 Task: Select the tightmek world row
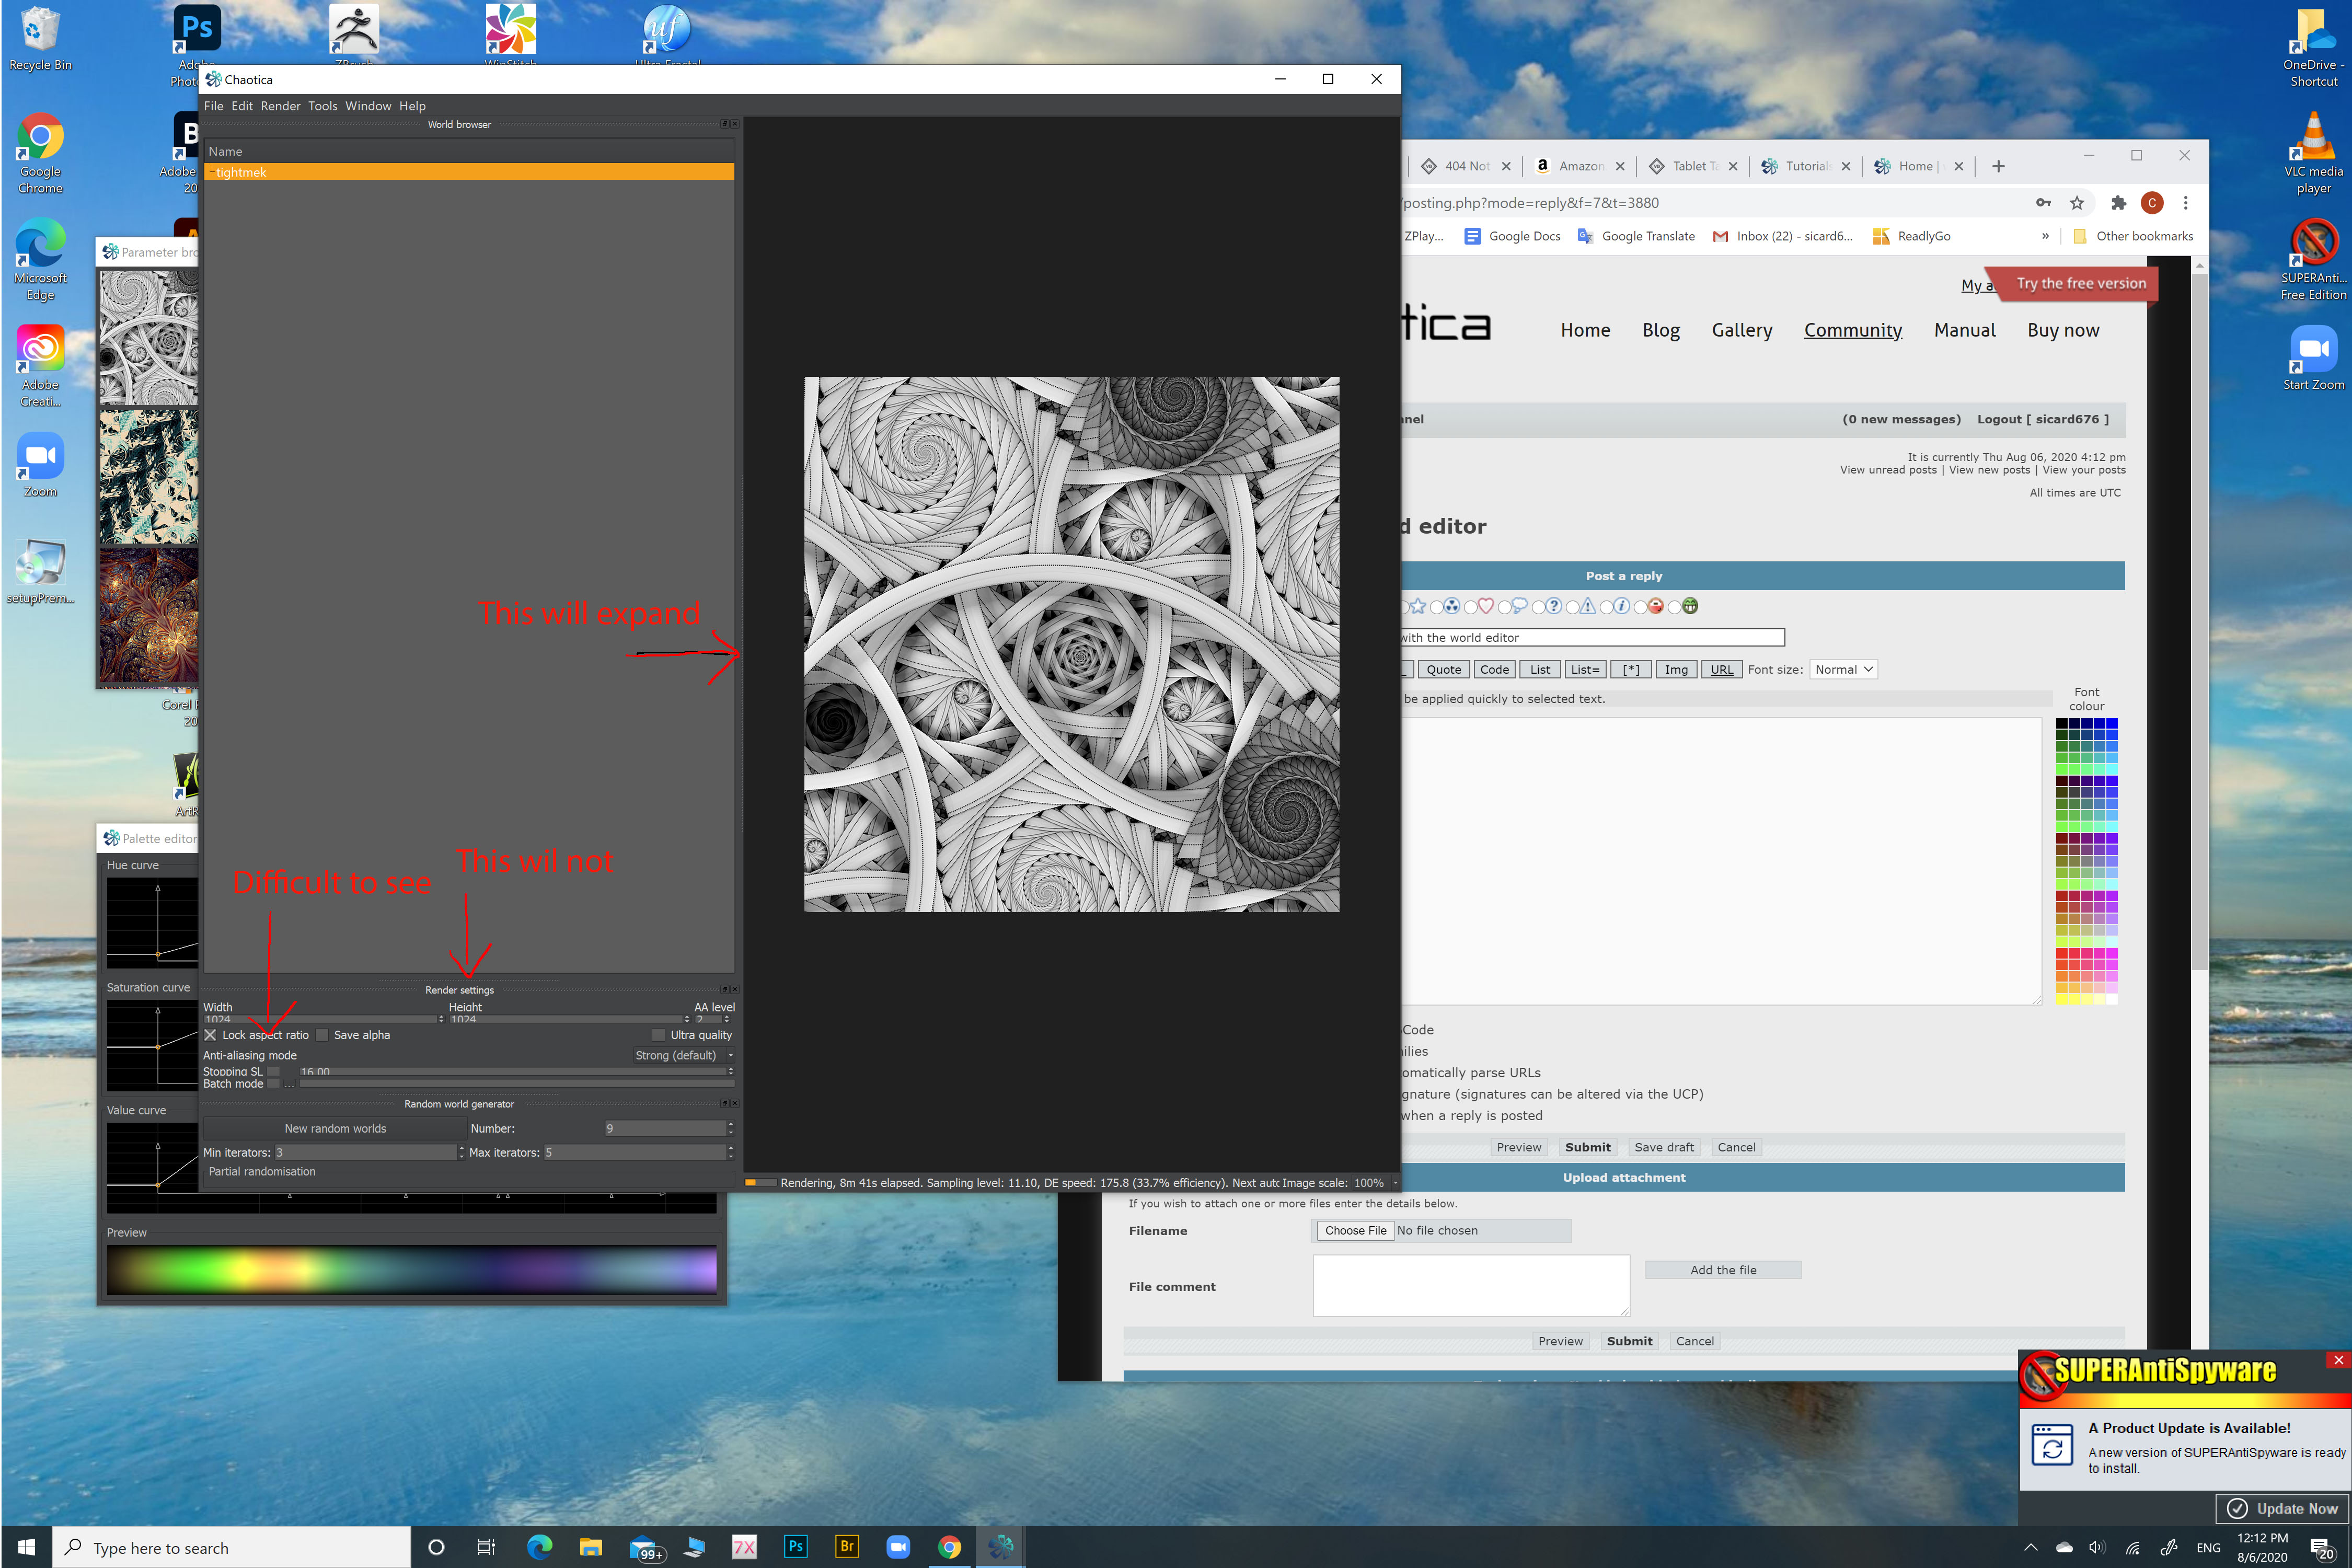468,172
